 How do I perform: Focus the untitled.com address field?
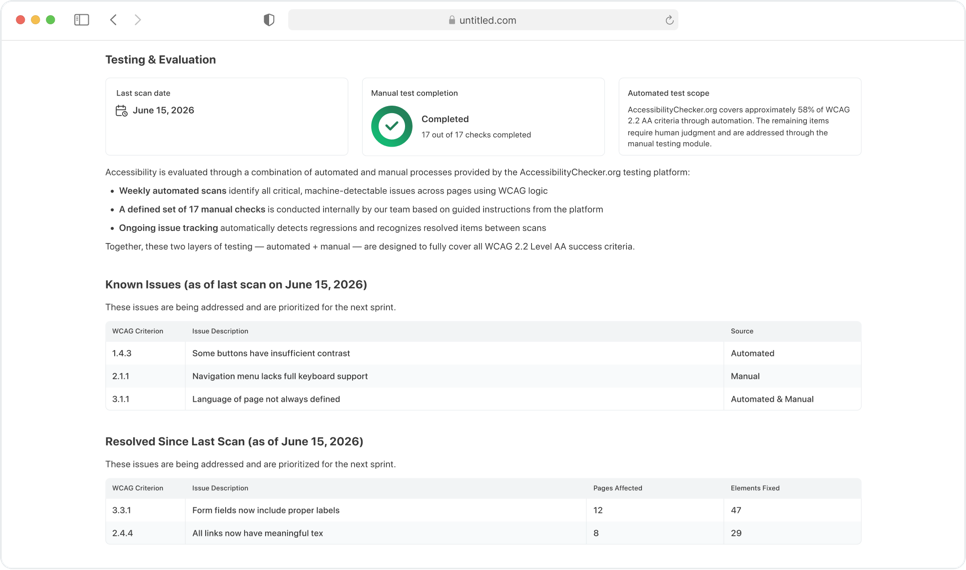click(x=483, y=20)
